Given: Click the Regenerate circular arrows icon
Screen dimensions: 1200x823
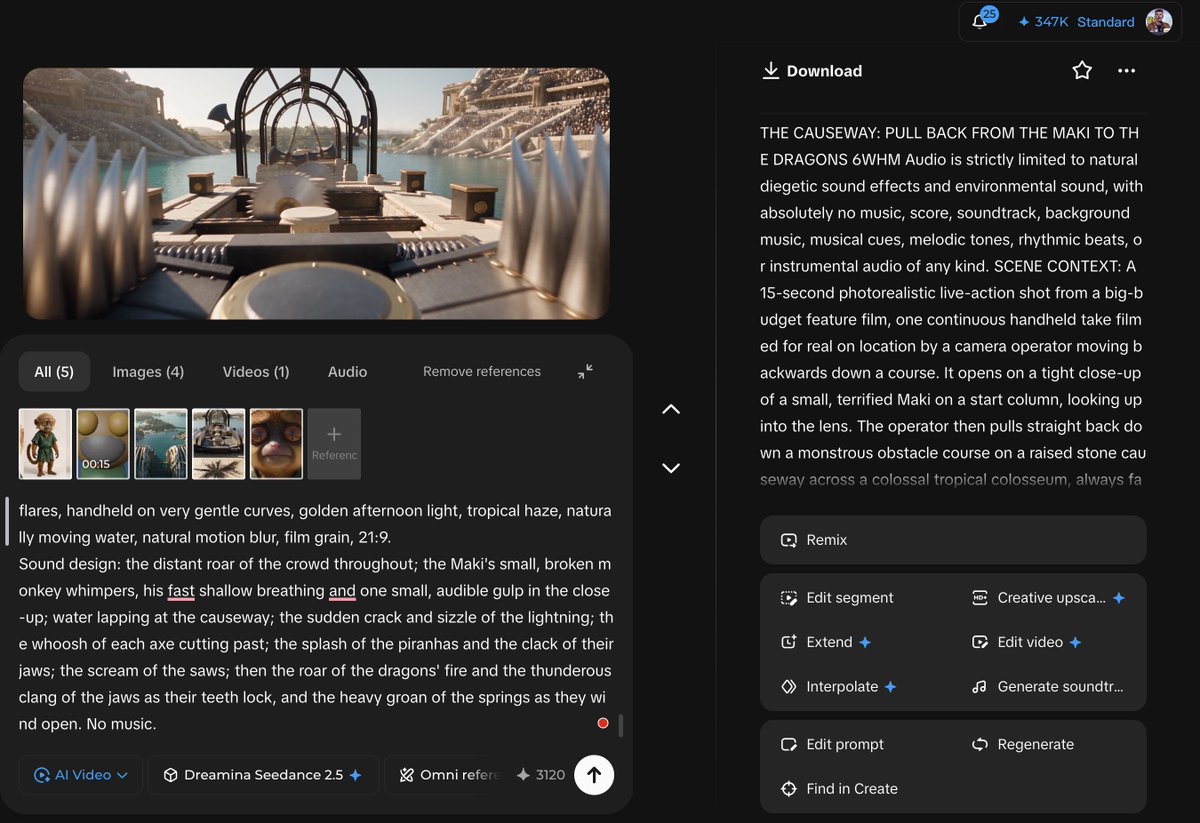Looking at the screenshot, I should pos(980,744).
